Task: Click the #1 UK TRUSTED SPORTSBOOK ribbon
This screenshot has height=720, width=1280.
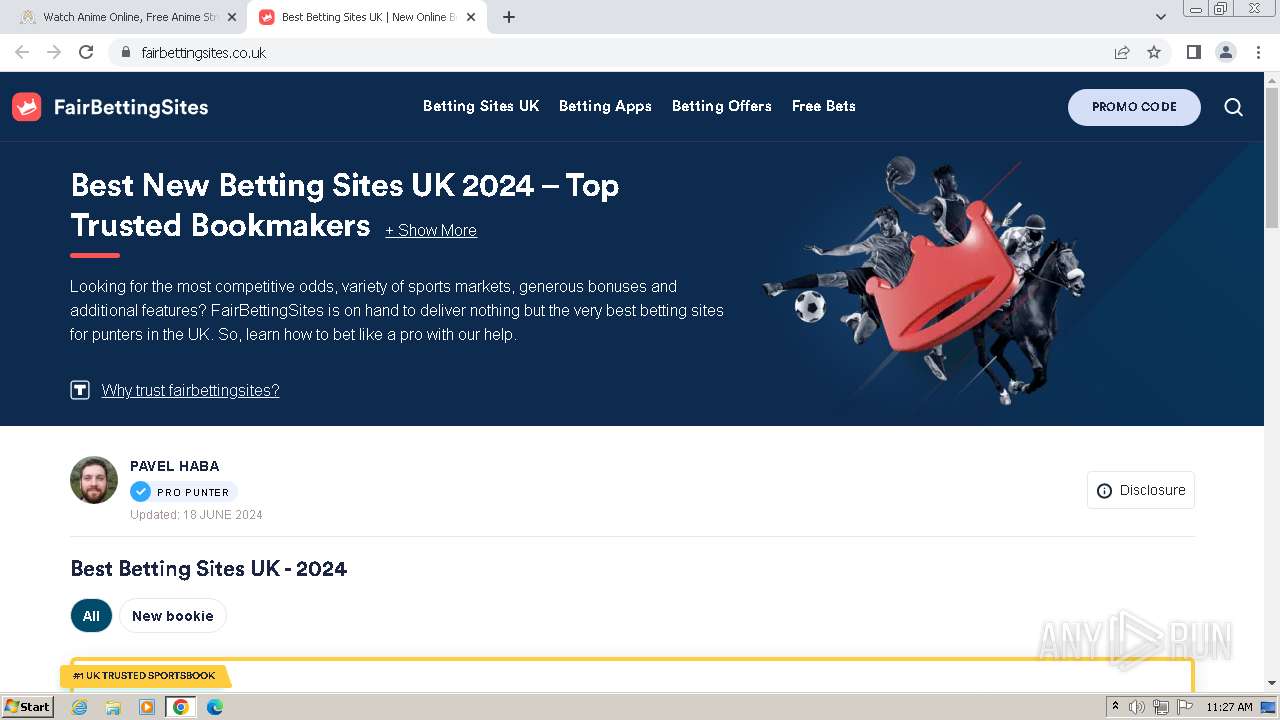Action: pyautogui.click(x=145, y=676)
